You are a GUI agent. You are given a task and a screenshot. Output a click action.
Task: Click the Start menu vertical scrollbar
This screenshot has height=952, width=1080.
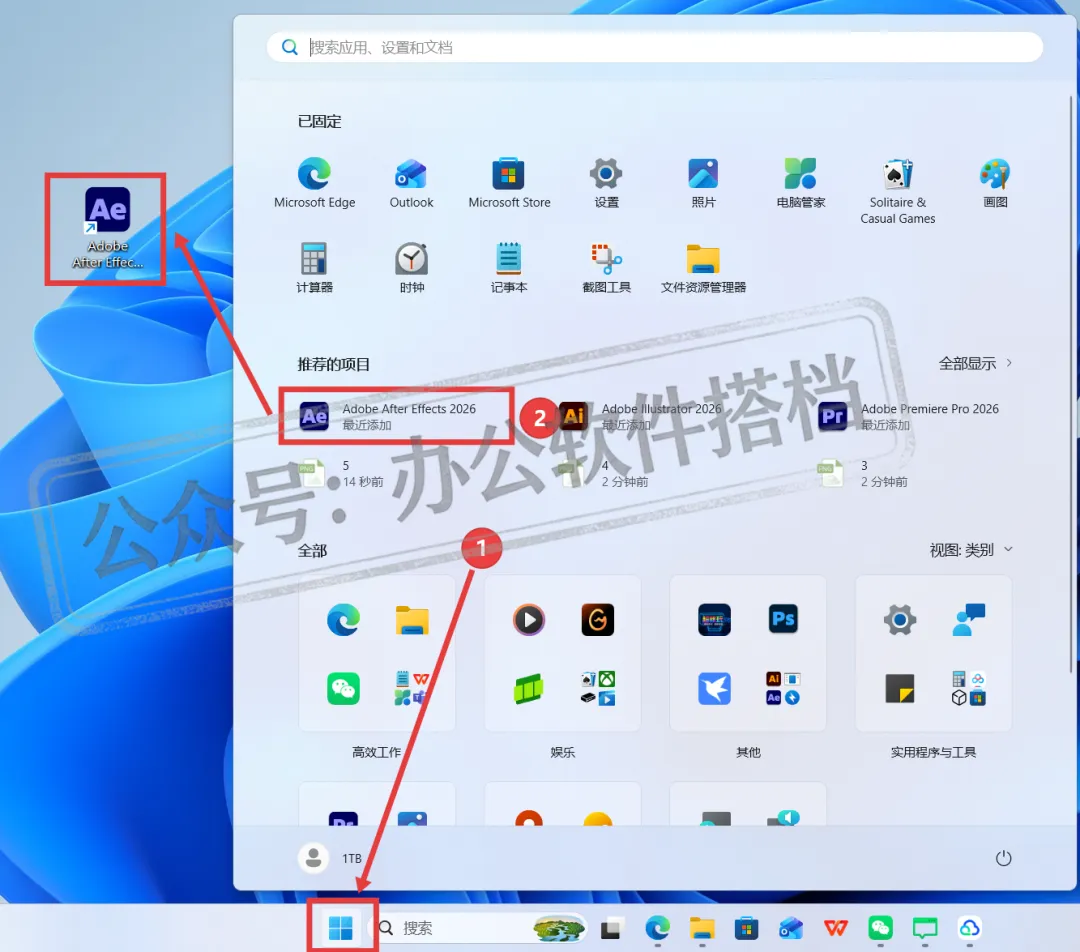(x=1070, y=384)
